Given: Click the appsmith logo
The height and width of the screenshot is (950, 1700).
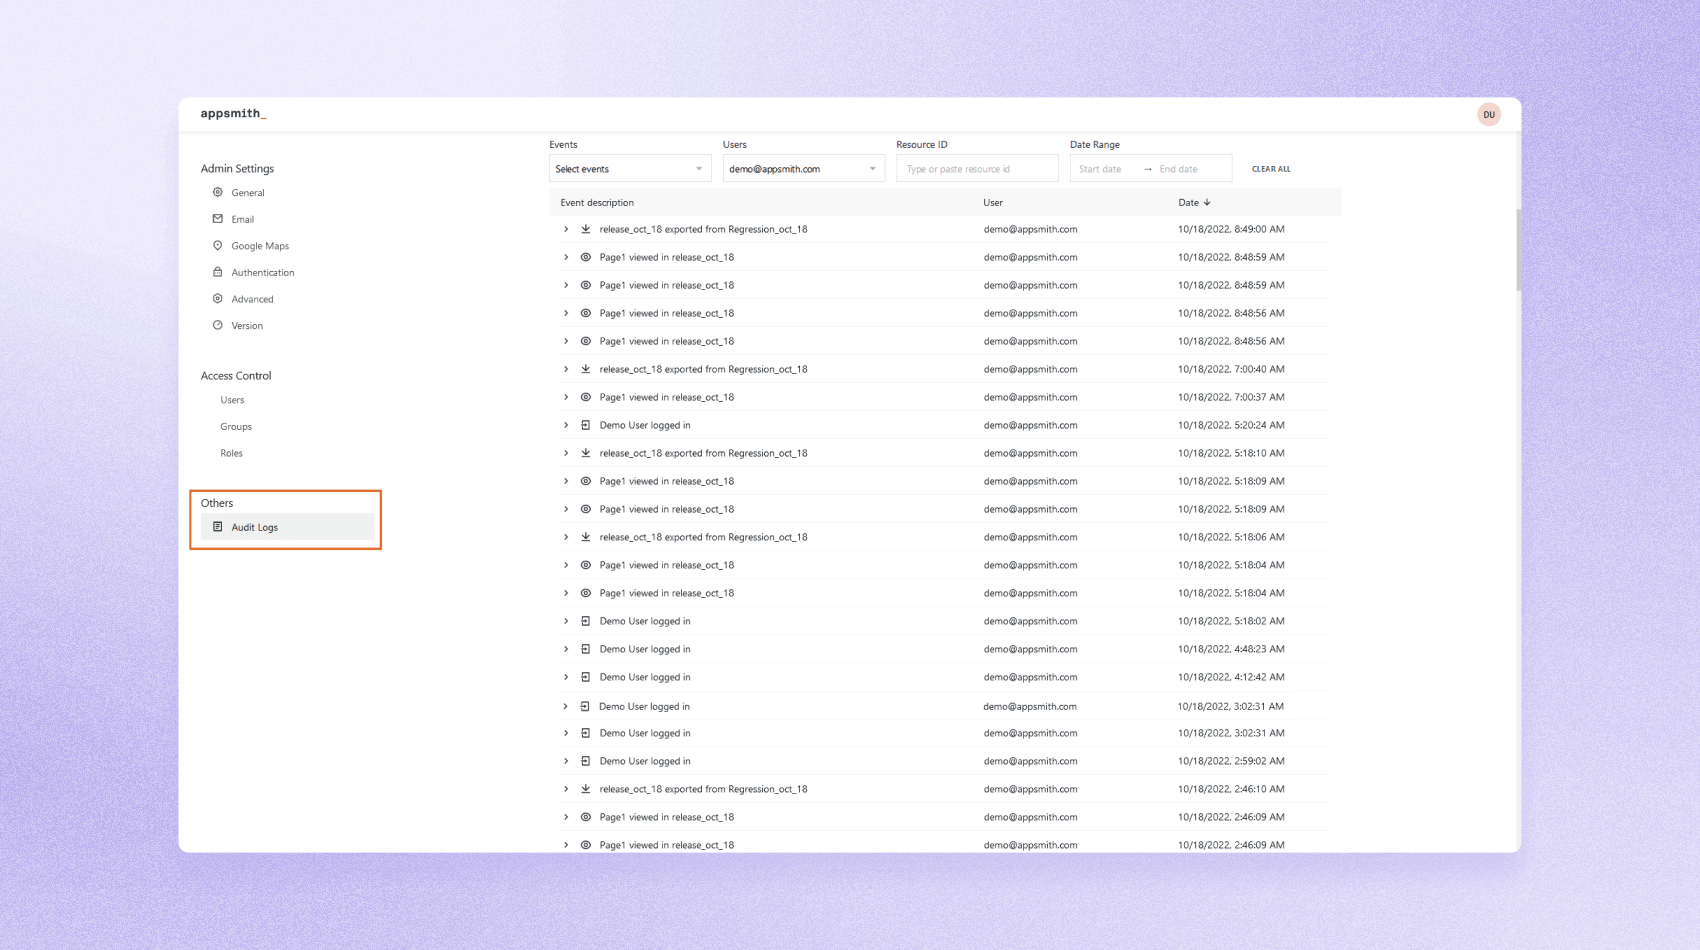Looking at the screenshot, I should tap(233, 114).
